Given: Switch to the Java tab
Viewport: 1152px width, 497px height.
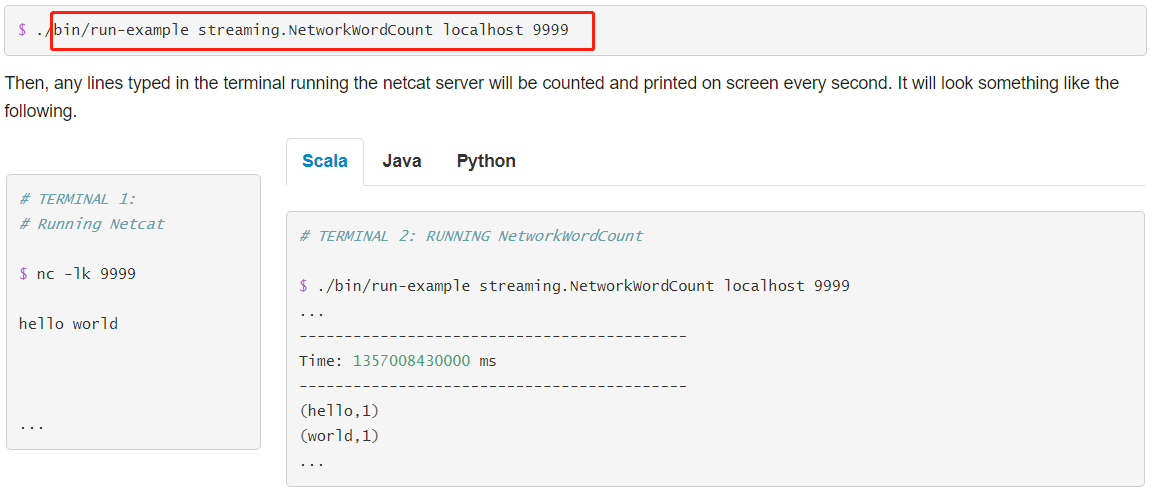Looking at the screenshot, I should click(x=402, y=161).
